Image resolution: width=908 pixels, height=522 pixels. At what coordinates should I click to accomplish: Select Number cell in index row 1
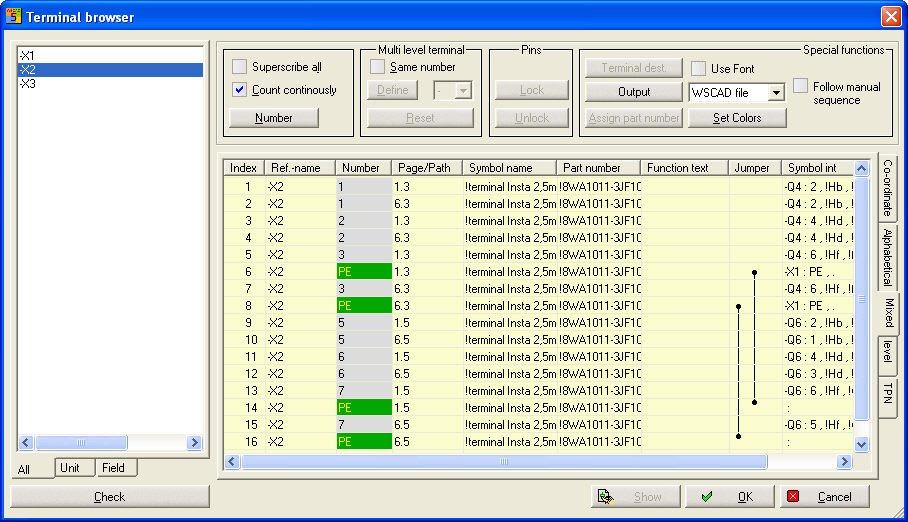(364, 187)
